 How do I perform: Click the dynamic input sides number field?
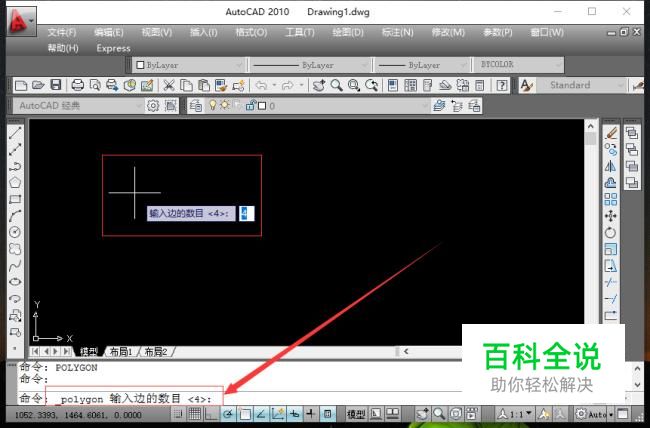(x=247, y=213)
